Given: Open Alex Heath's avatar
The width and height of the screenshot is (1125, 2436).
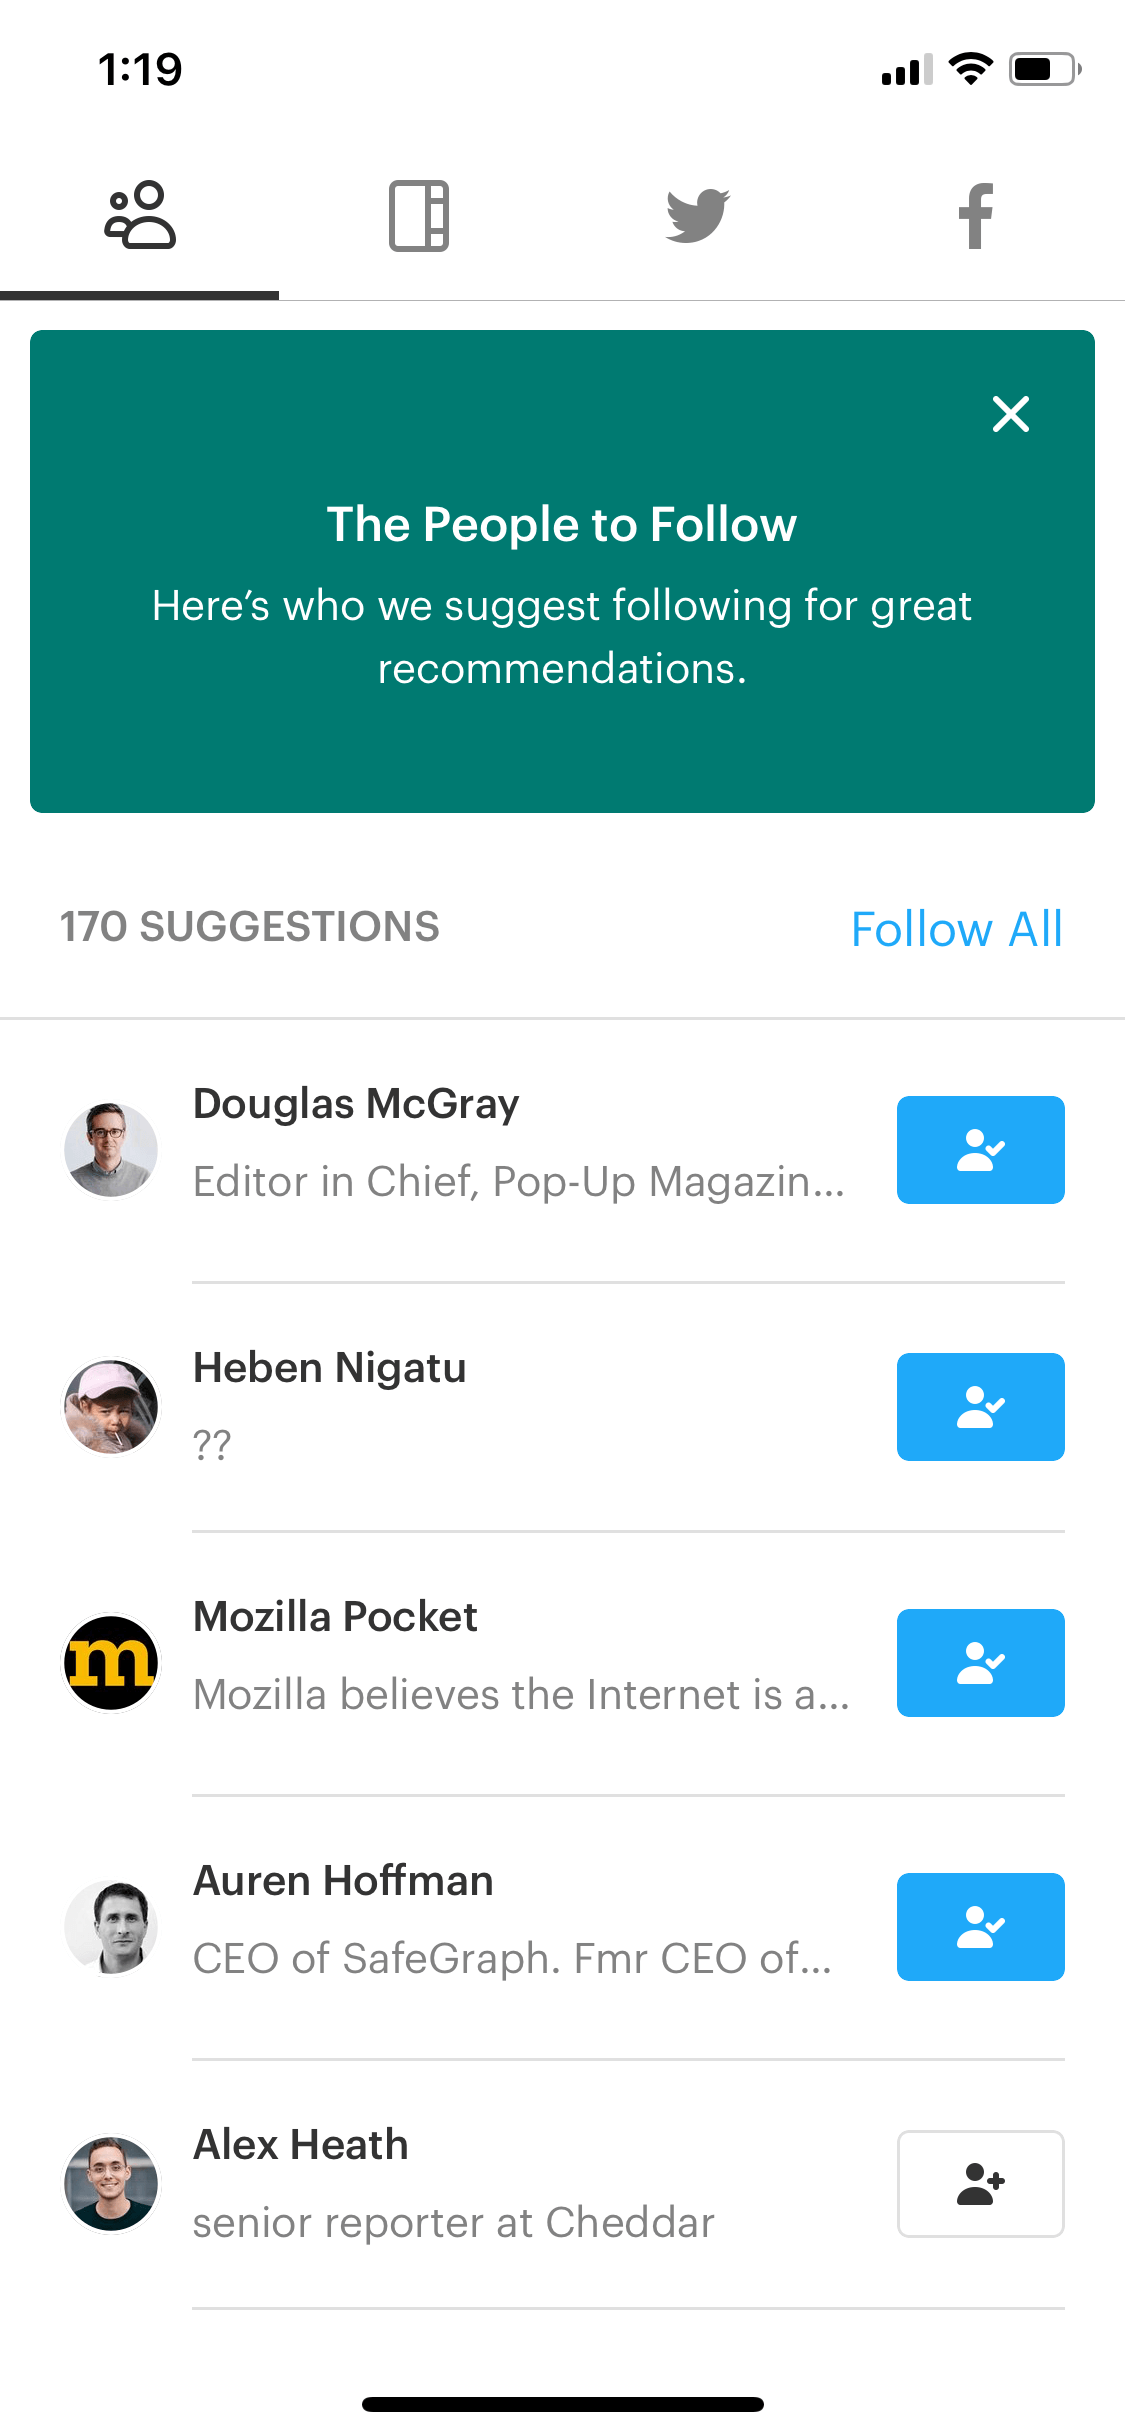Looking at the screenshot, I should pyautogui.click(x=111, y=2184).
